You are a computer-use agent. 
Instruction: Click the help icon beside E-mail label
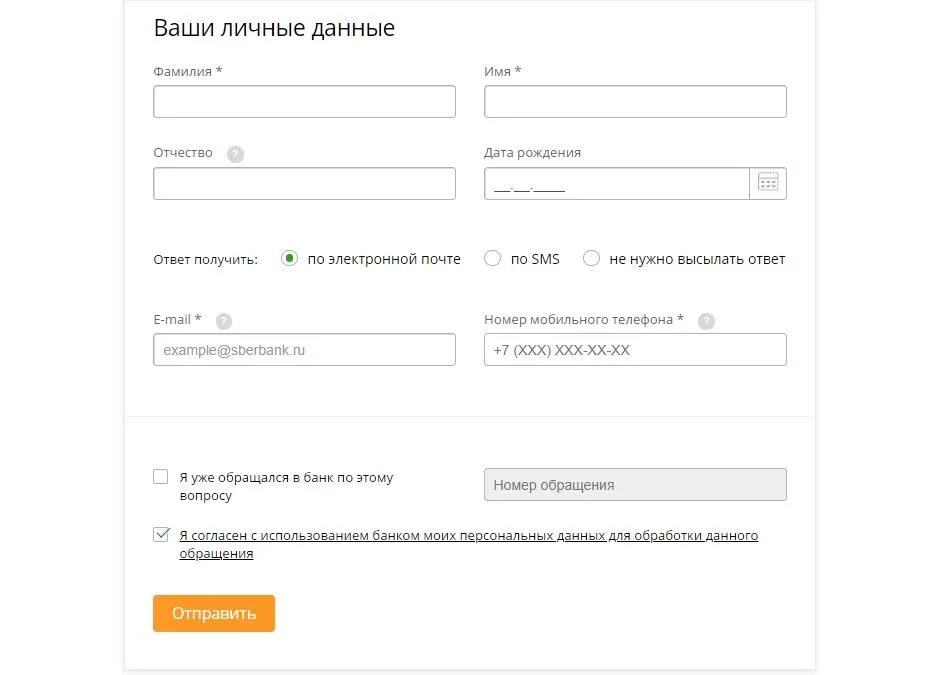(x=224, y=321)
